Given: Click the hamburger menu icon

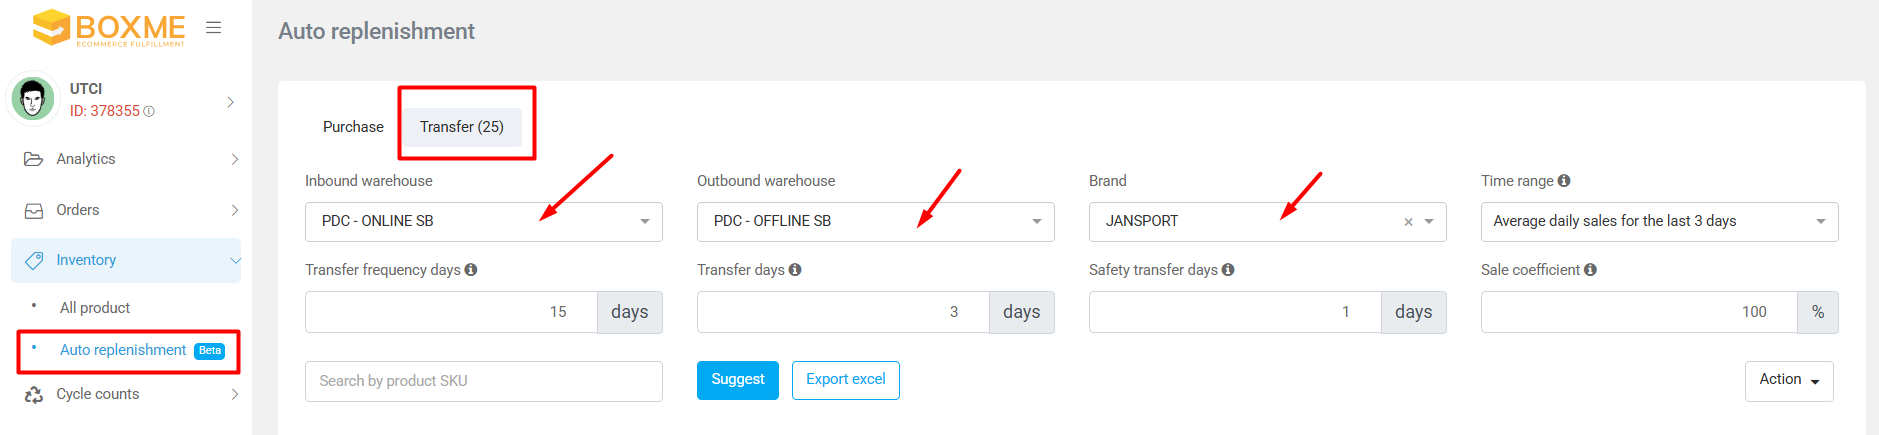Looking at the screenshot, I should click(x=213, y=28).
